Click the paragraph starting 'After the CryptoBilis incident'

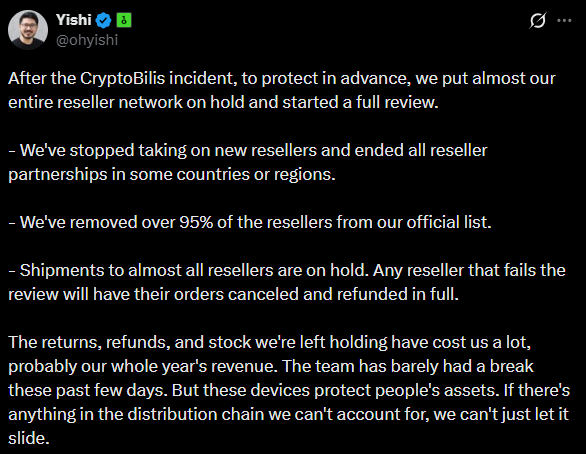pyautogui.click(x=282, y=90)
